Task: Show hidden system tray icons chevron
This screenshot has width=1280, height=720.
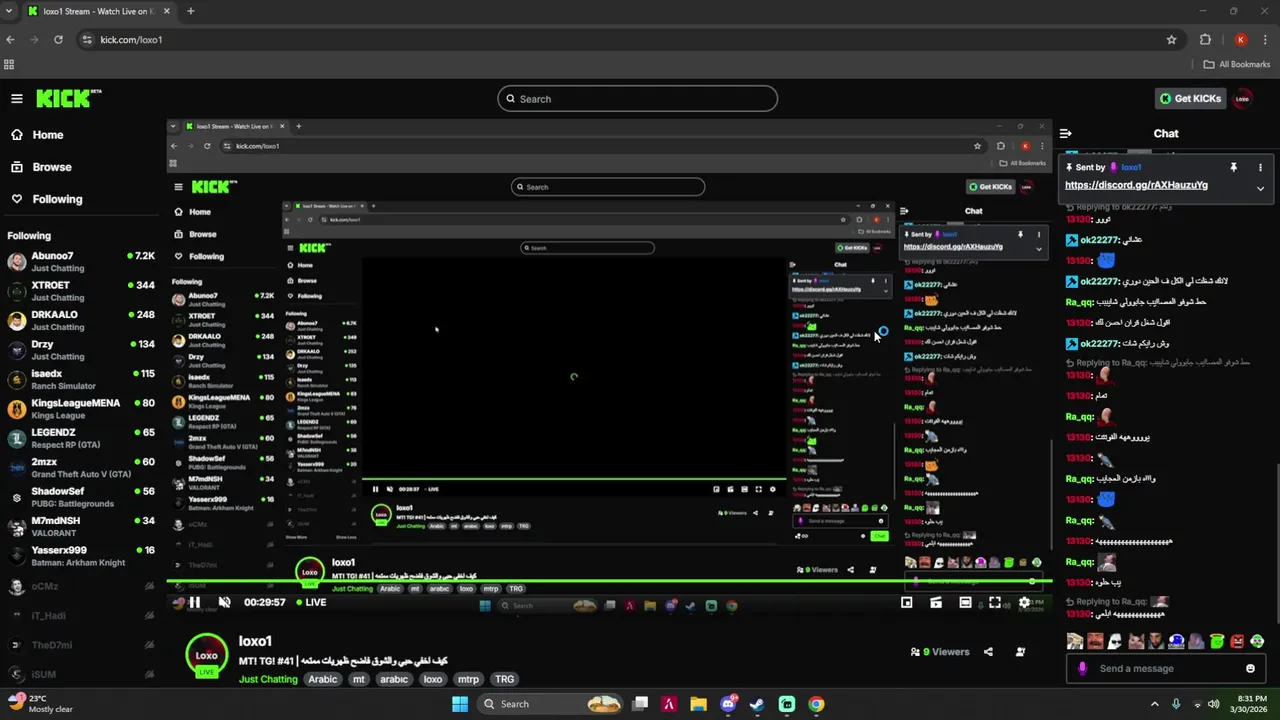Action: 1154,704
